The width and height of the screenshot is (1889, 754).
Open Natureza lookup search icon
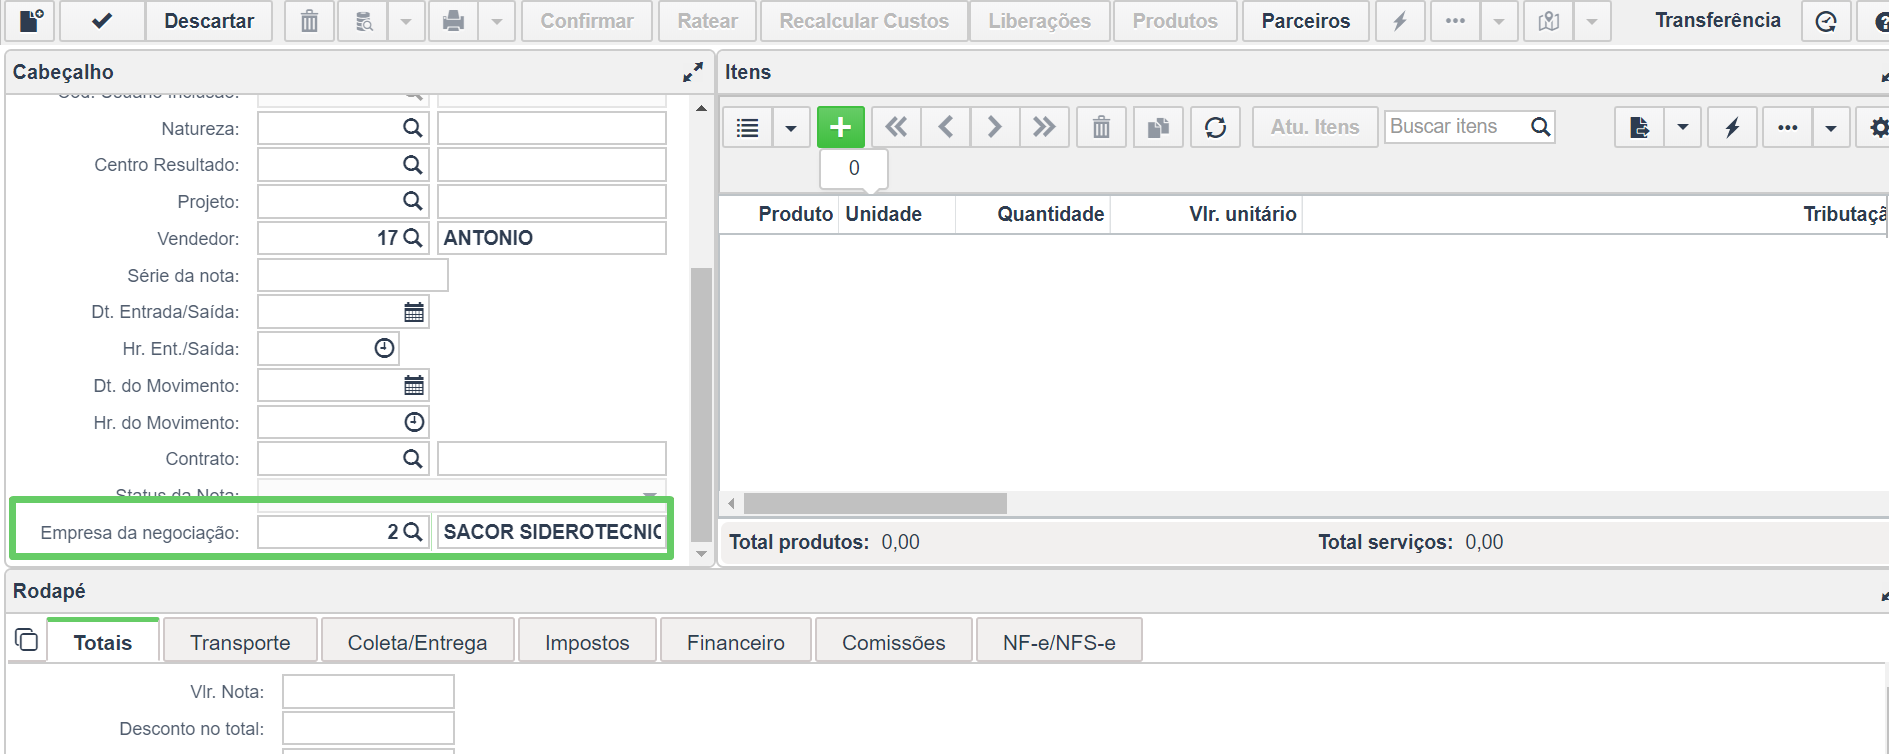click(x=412, y=128)
